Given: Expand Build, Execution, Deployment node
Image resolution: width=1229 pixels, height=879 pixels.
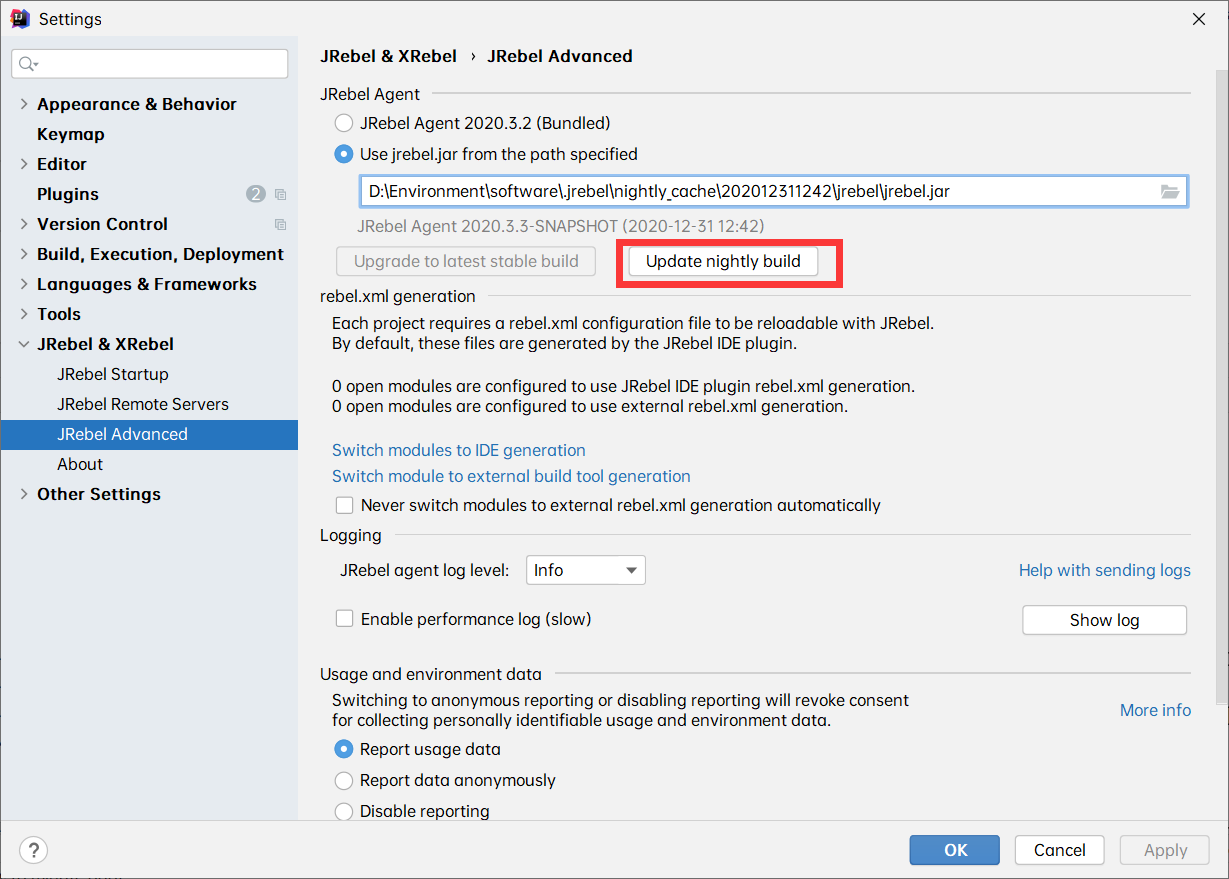Looking at the screenshot, I should point(24,254).
